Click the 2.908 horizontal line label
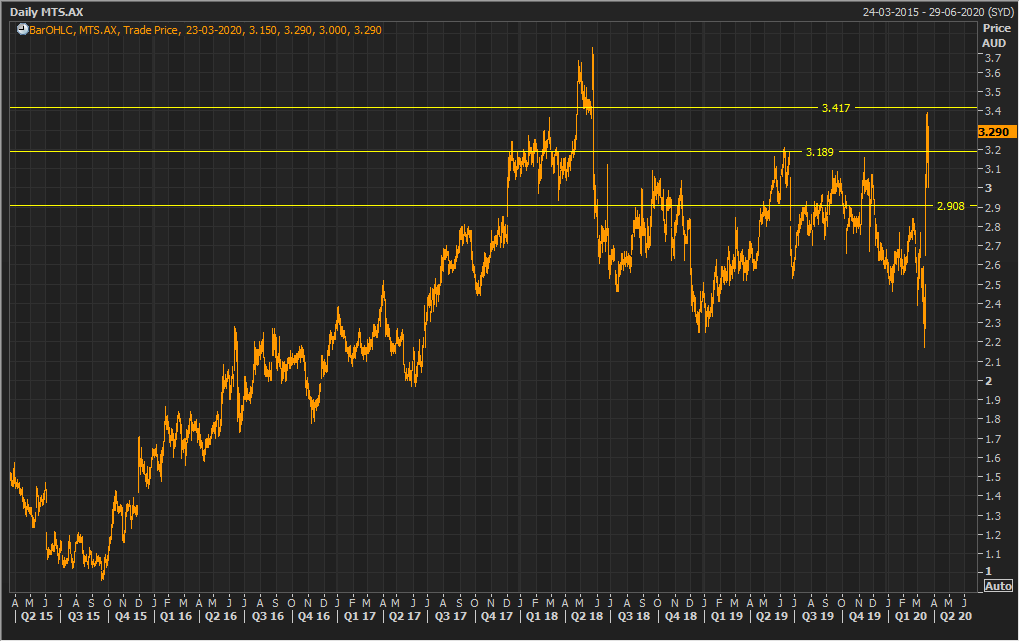This screenshot has width=1020, height=642. tap(950, 206)
